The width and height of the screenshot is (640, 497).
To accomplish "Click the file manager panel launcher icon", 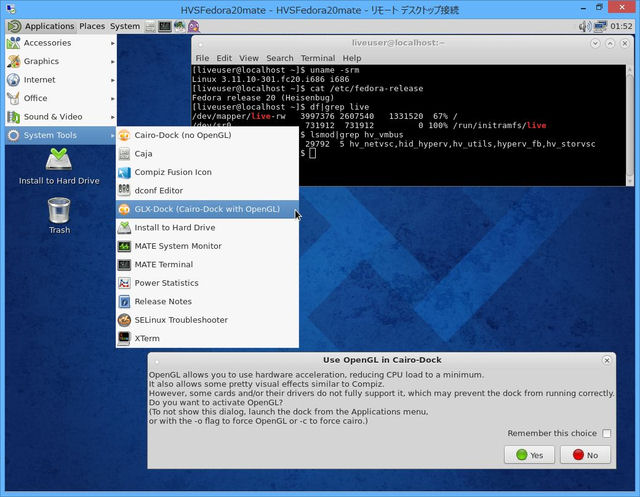I will (x=151, y=27).
